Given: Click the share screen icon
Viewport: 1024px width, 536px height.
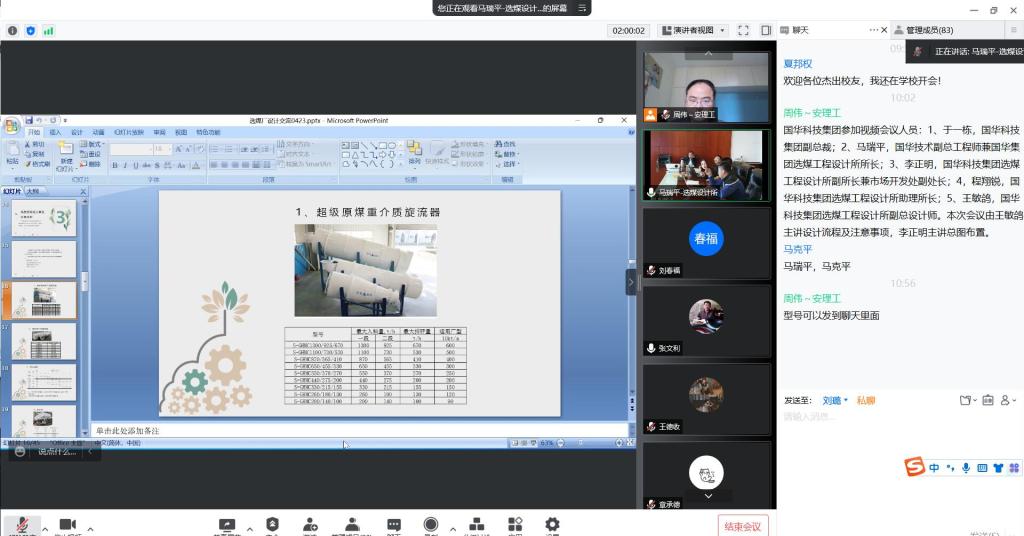Looking at the screenshot, I should point(227,525).
